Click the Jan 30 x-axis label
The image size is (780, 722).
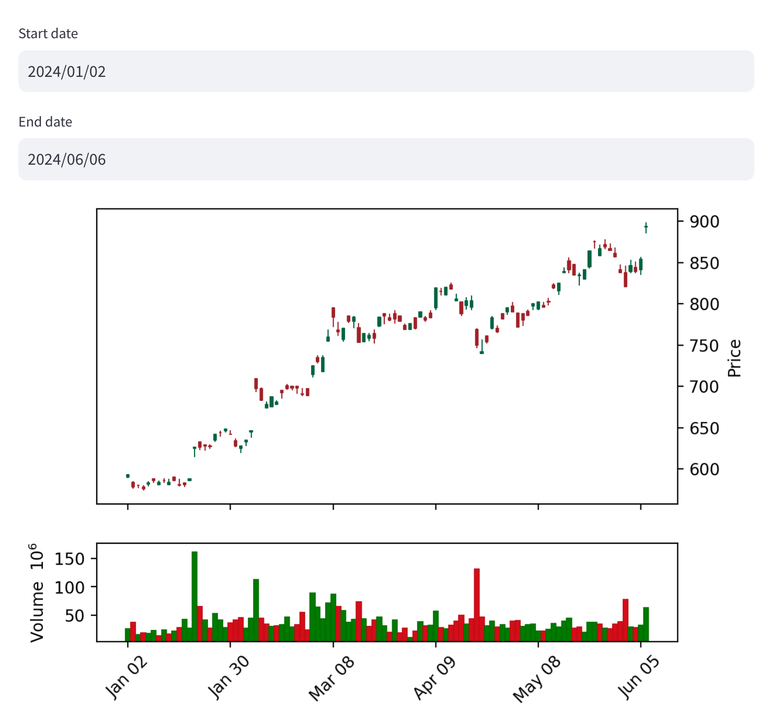[x=228, y=677]
